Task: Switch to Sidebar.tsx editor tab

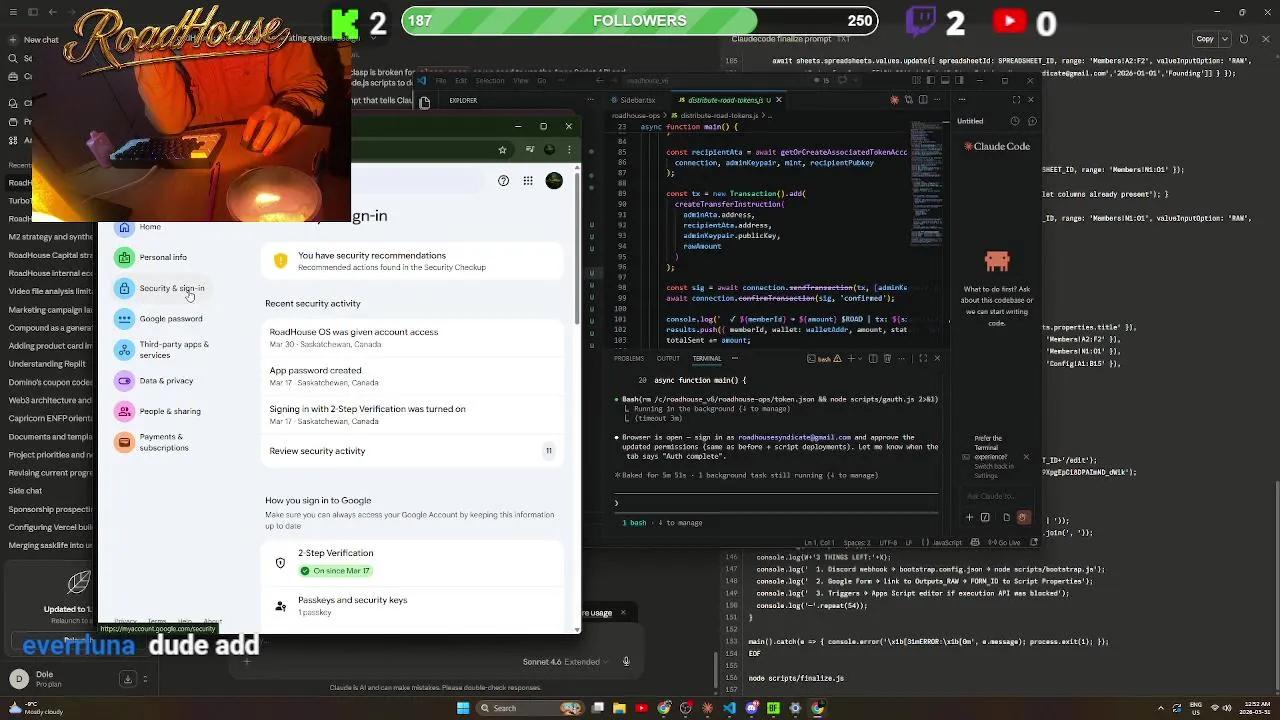Action: point(636,100)
